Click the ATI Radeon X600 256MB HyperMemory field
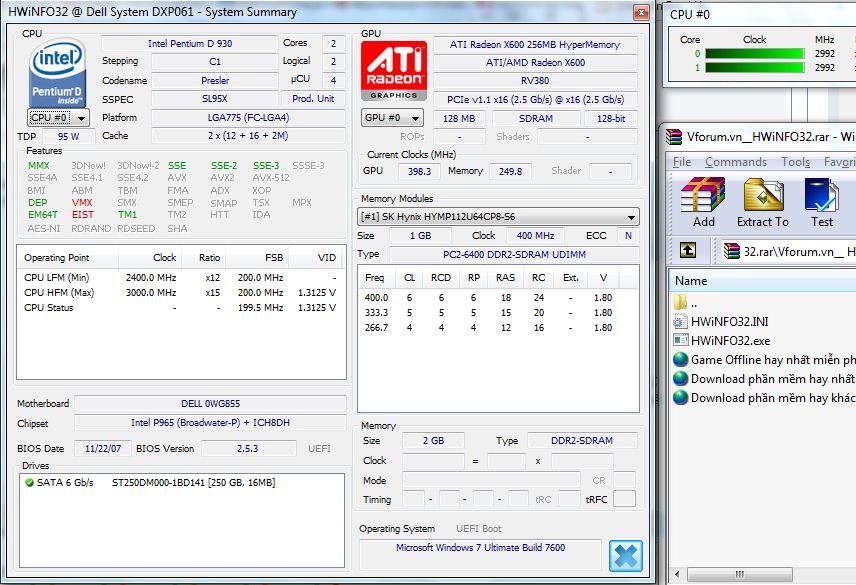The image size is (856, 585). pos(535,45)
